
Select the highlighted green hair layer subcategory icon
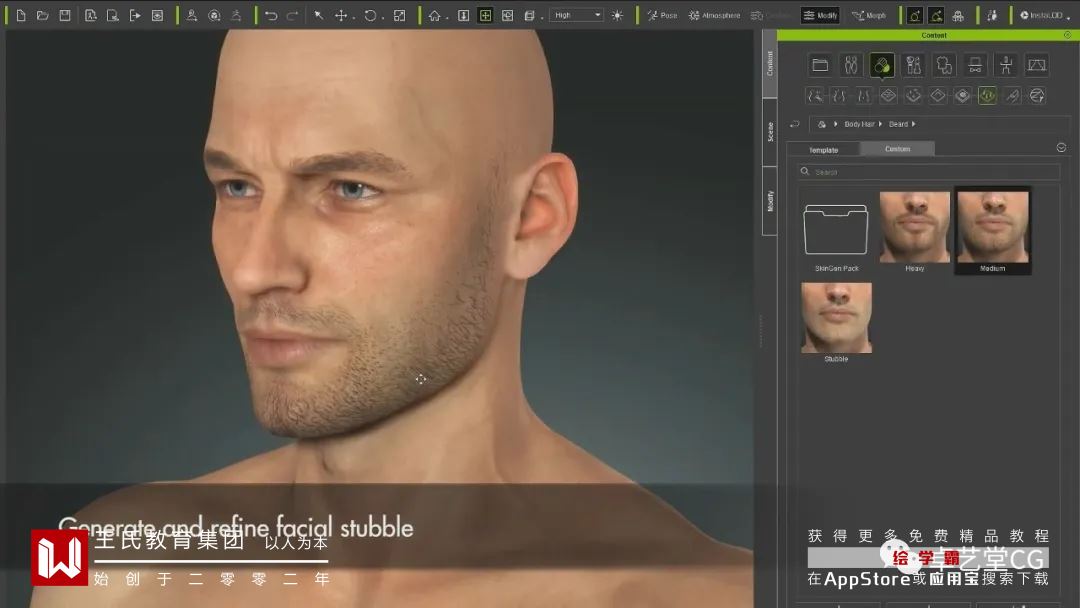pyautogui.click(x=987, y=96)
